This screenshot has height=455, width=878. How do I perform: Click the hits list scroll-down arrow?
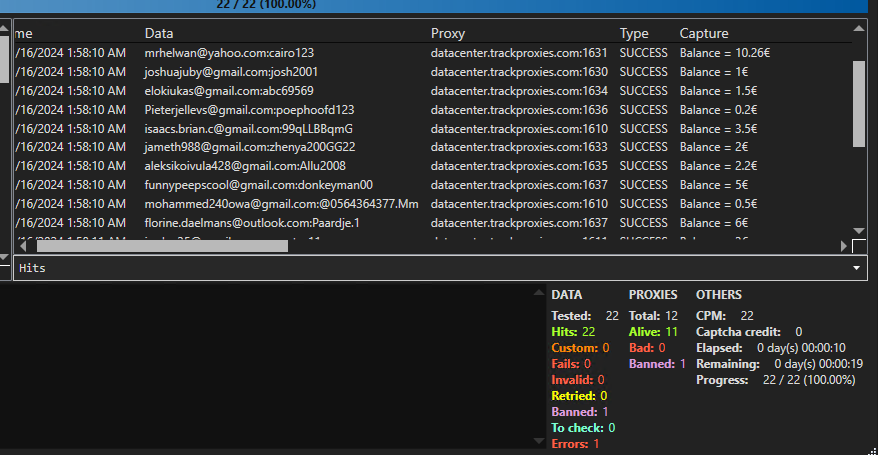click(x=859, y=231)
